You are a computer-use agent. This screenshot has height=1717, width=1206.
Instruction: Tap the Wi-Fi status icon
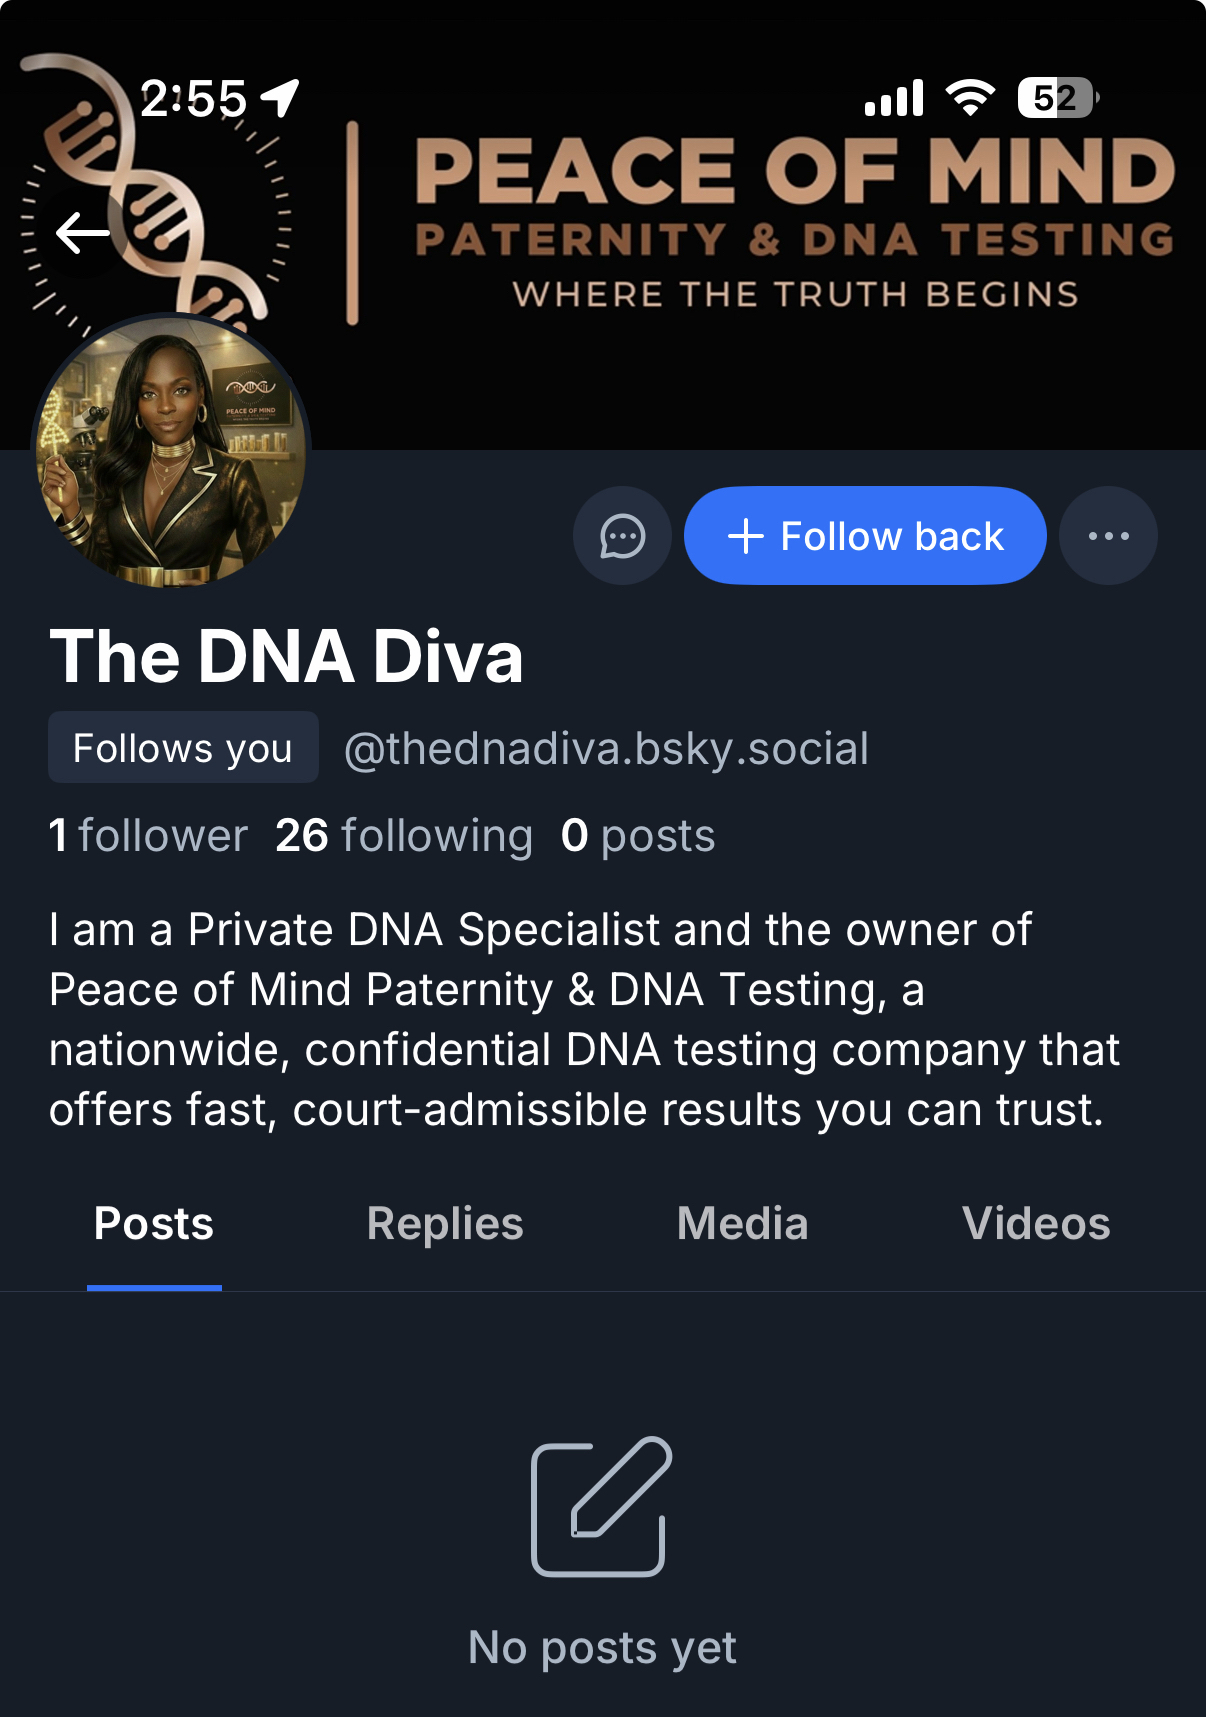(x=969, y=98)
